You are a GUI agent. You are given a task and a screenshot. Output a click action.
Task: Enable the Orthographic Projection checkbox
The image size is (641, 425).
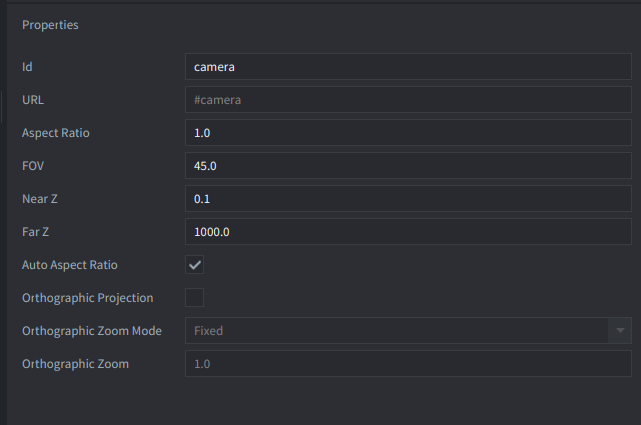[x=195, y=298]
